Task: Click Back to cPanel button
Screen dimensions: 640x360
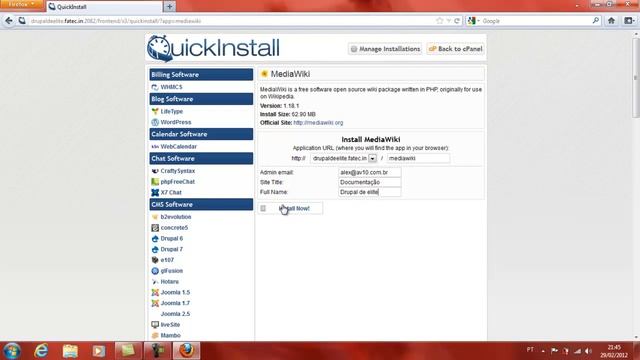Action: point(455,49)
